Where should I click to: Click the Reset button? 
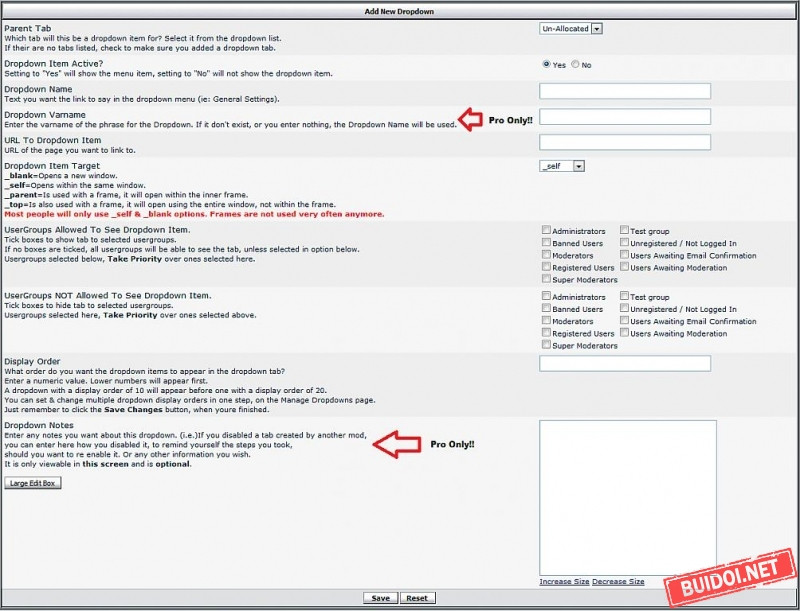click(417, 598)
